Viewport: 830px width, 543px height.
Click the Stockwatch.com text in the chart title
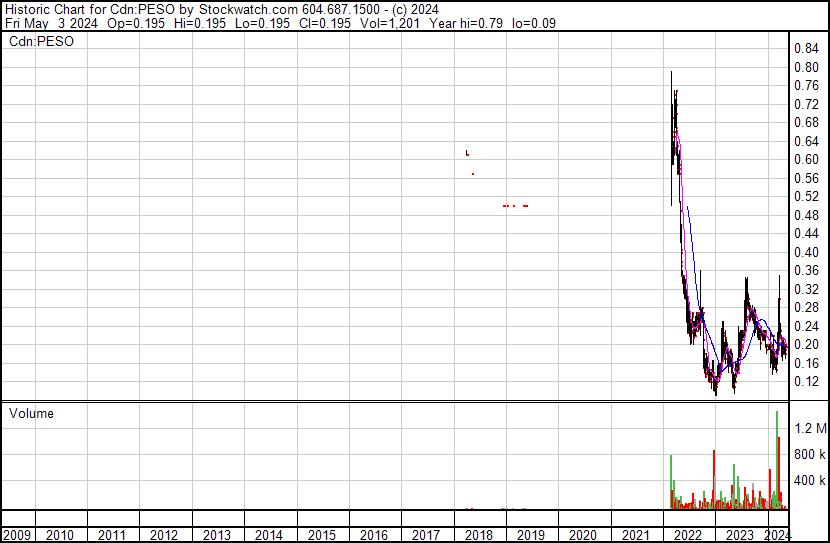pos(246,9)
